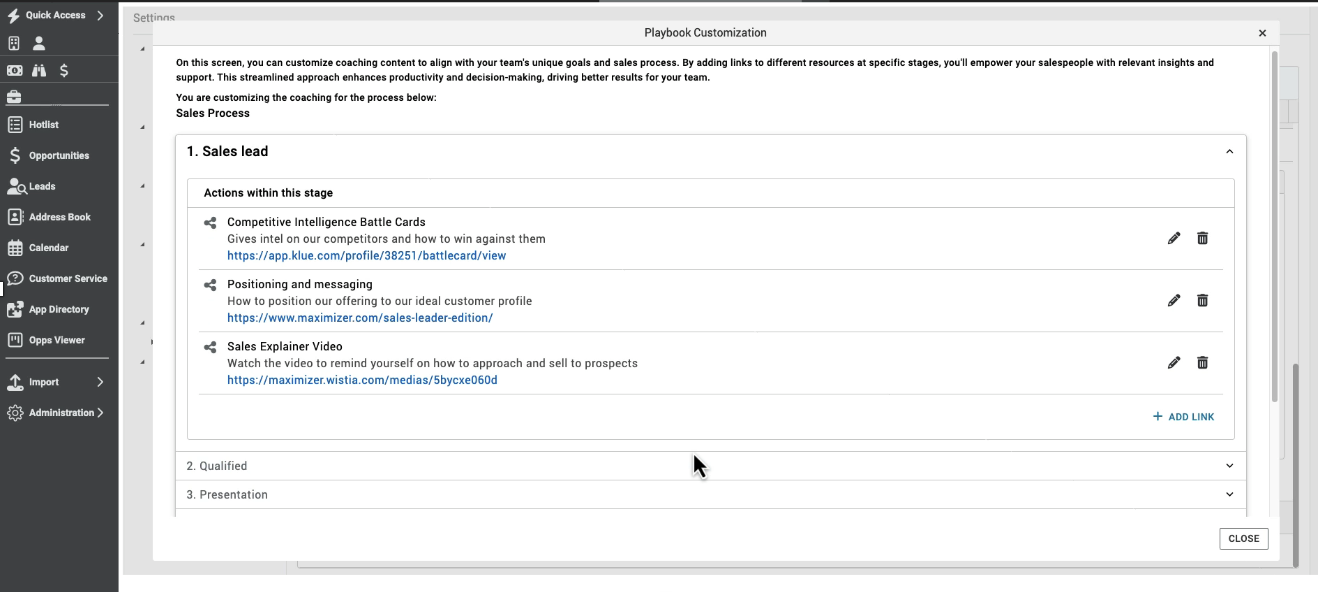Open the Quick Access lightning icon

(14, 15)
